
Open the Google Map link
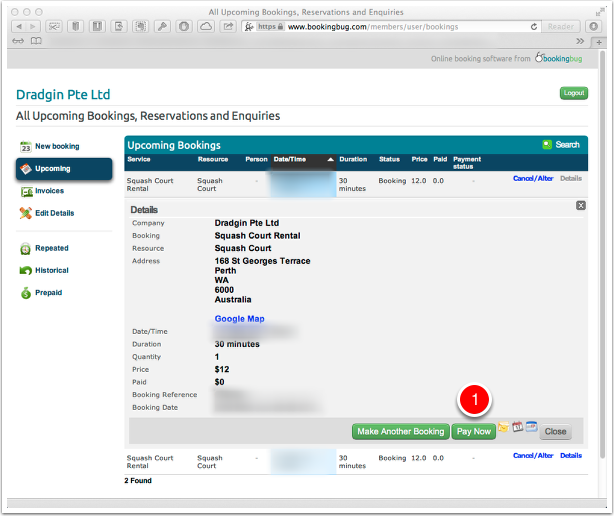pos(239,319)
